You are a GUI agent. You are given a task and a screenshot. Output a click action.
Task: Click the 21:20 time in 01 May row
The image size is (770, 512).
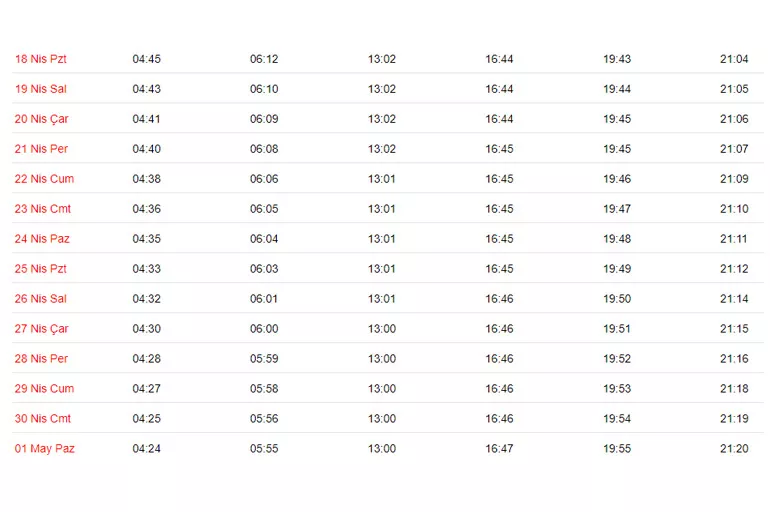(x=734, y=449)
